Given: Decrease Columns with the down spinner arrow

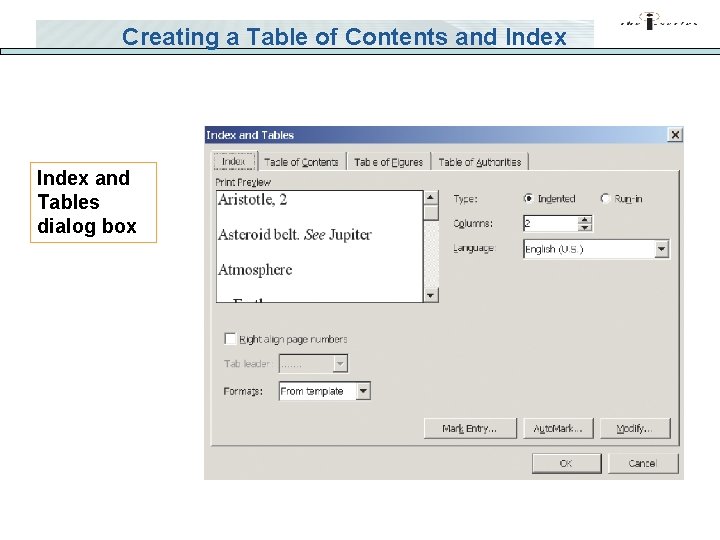Looking at the screenshot, I should [585, 227].
